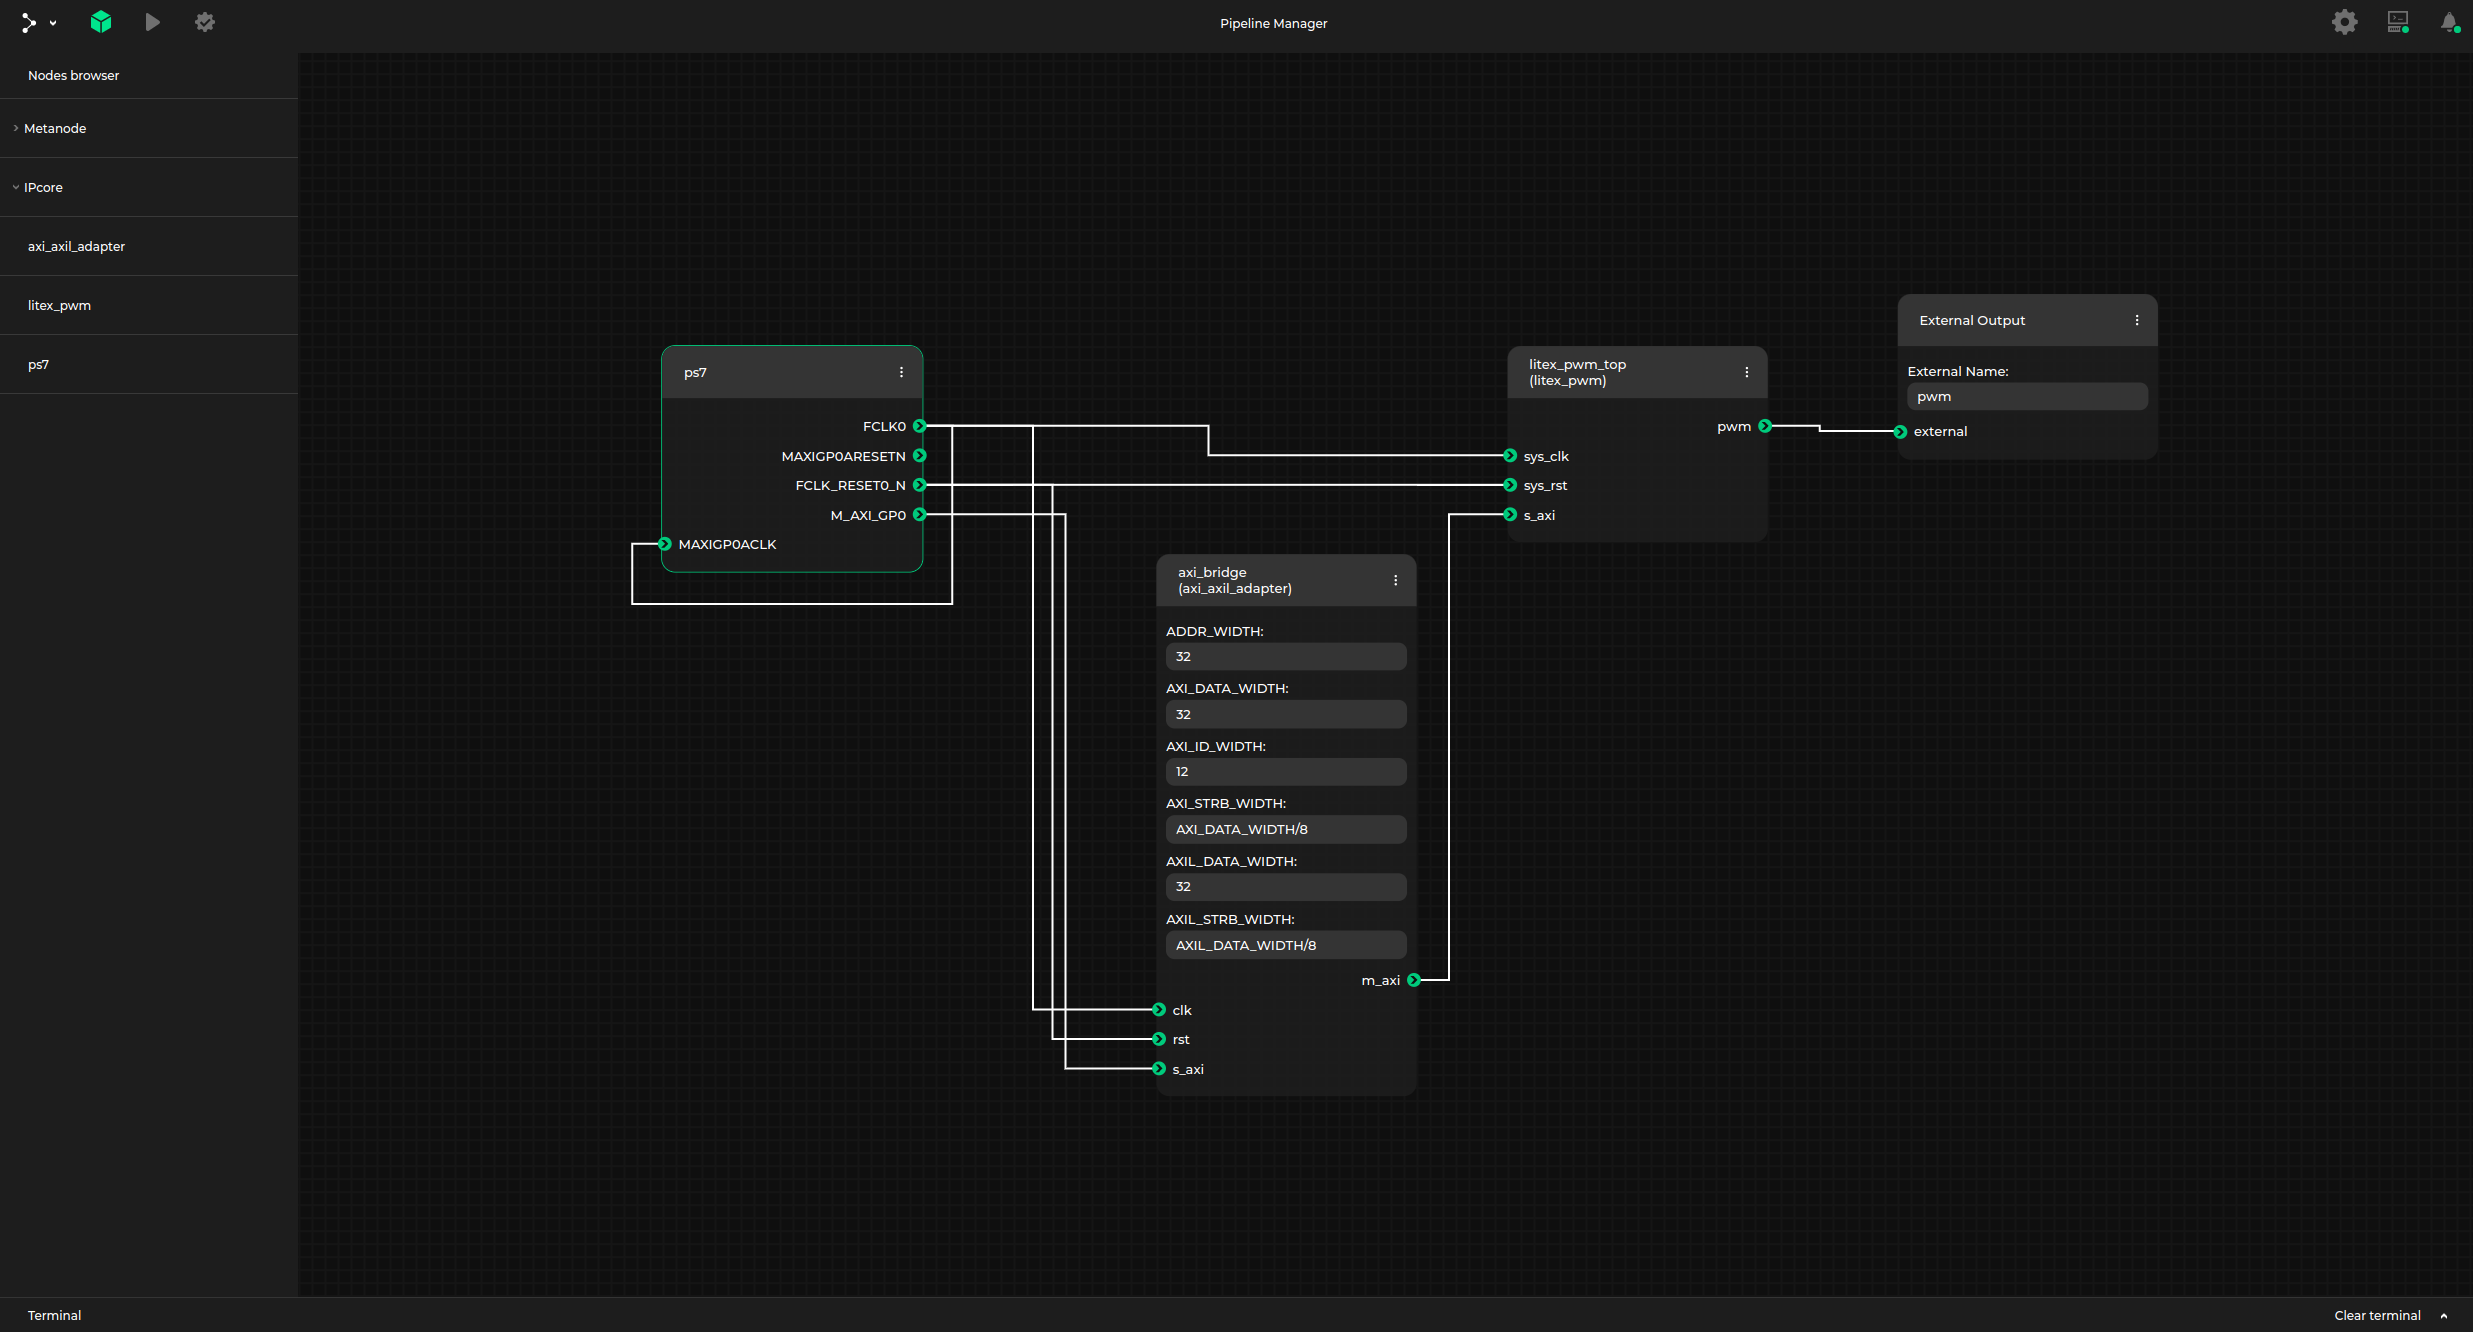Toggle the terminal panel icon at top right
Viewport: 2473px width, 1332px height.
coord(2398,22)
